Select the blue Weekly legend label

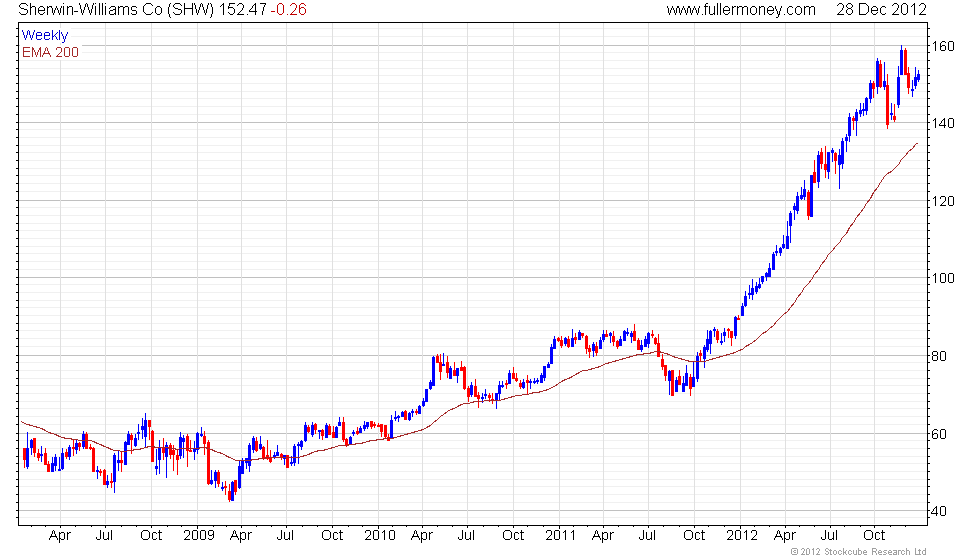pos(45,35)
